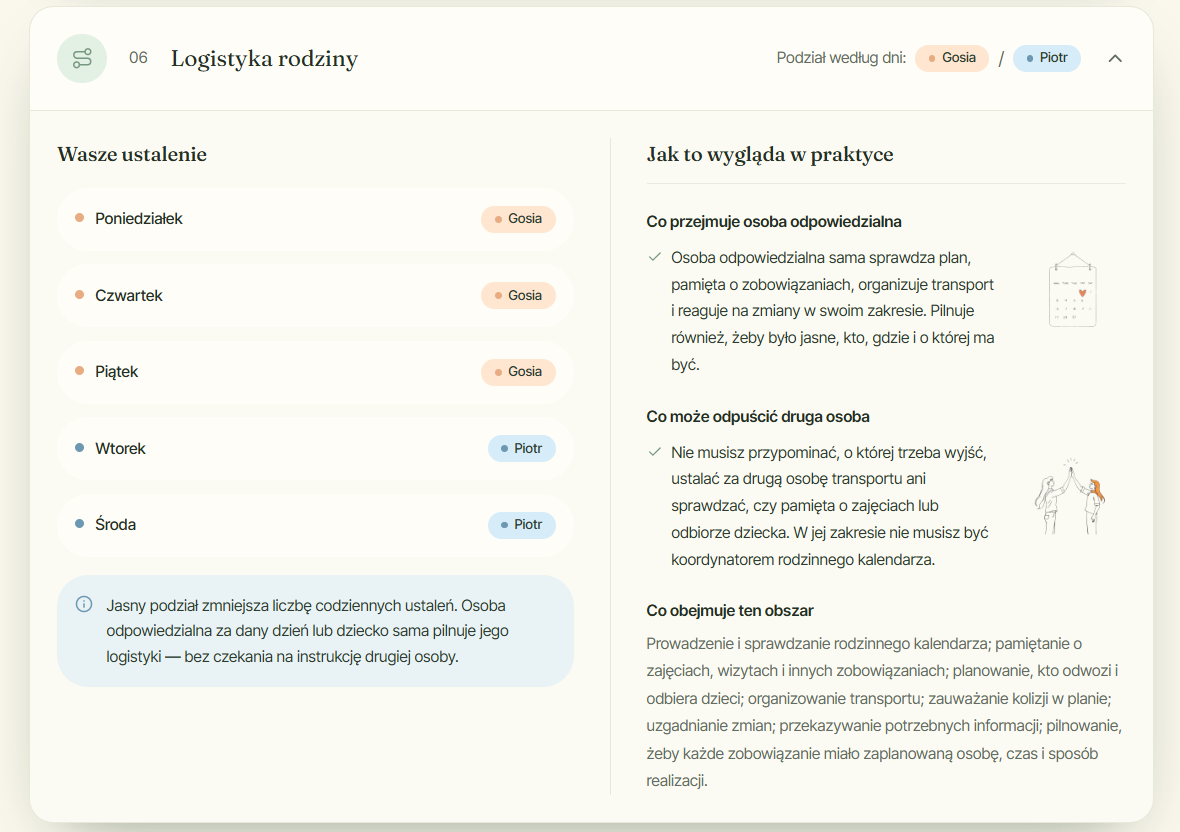Select the 'Poniedziałek' day label

coord(138,219)
